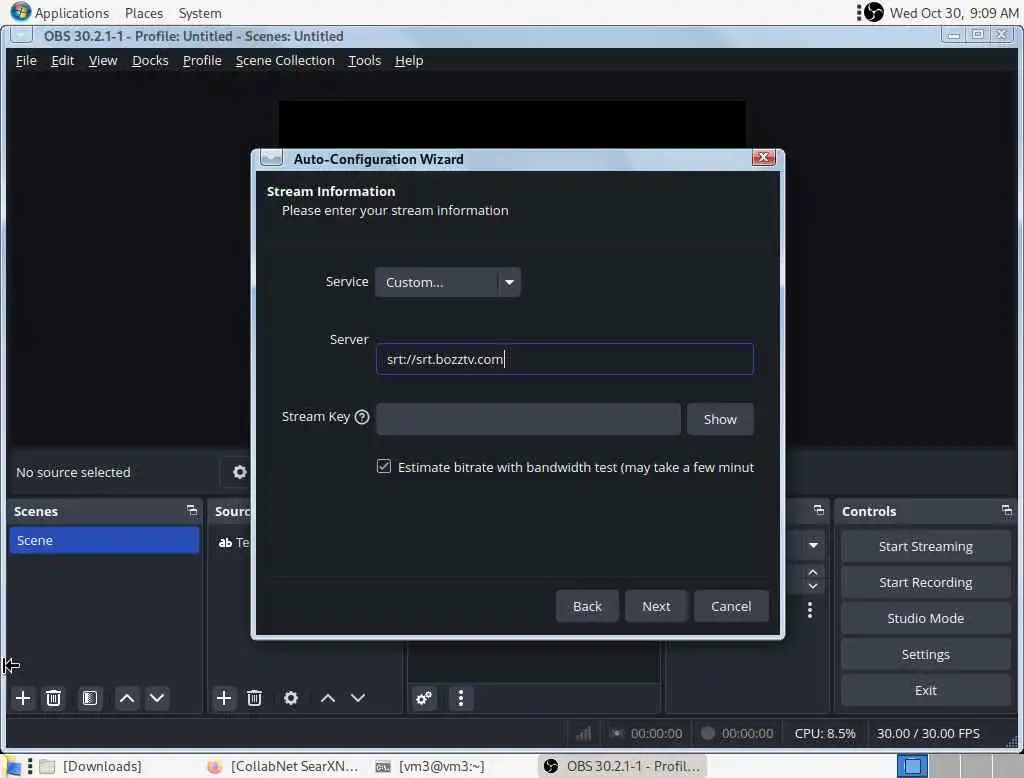Undock the Controls panel icon
Viewport: 1024px width, 778px height.
click(x=1006, y=511)
